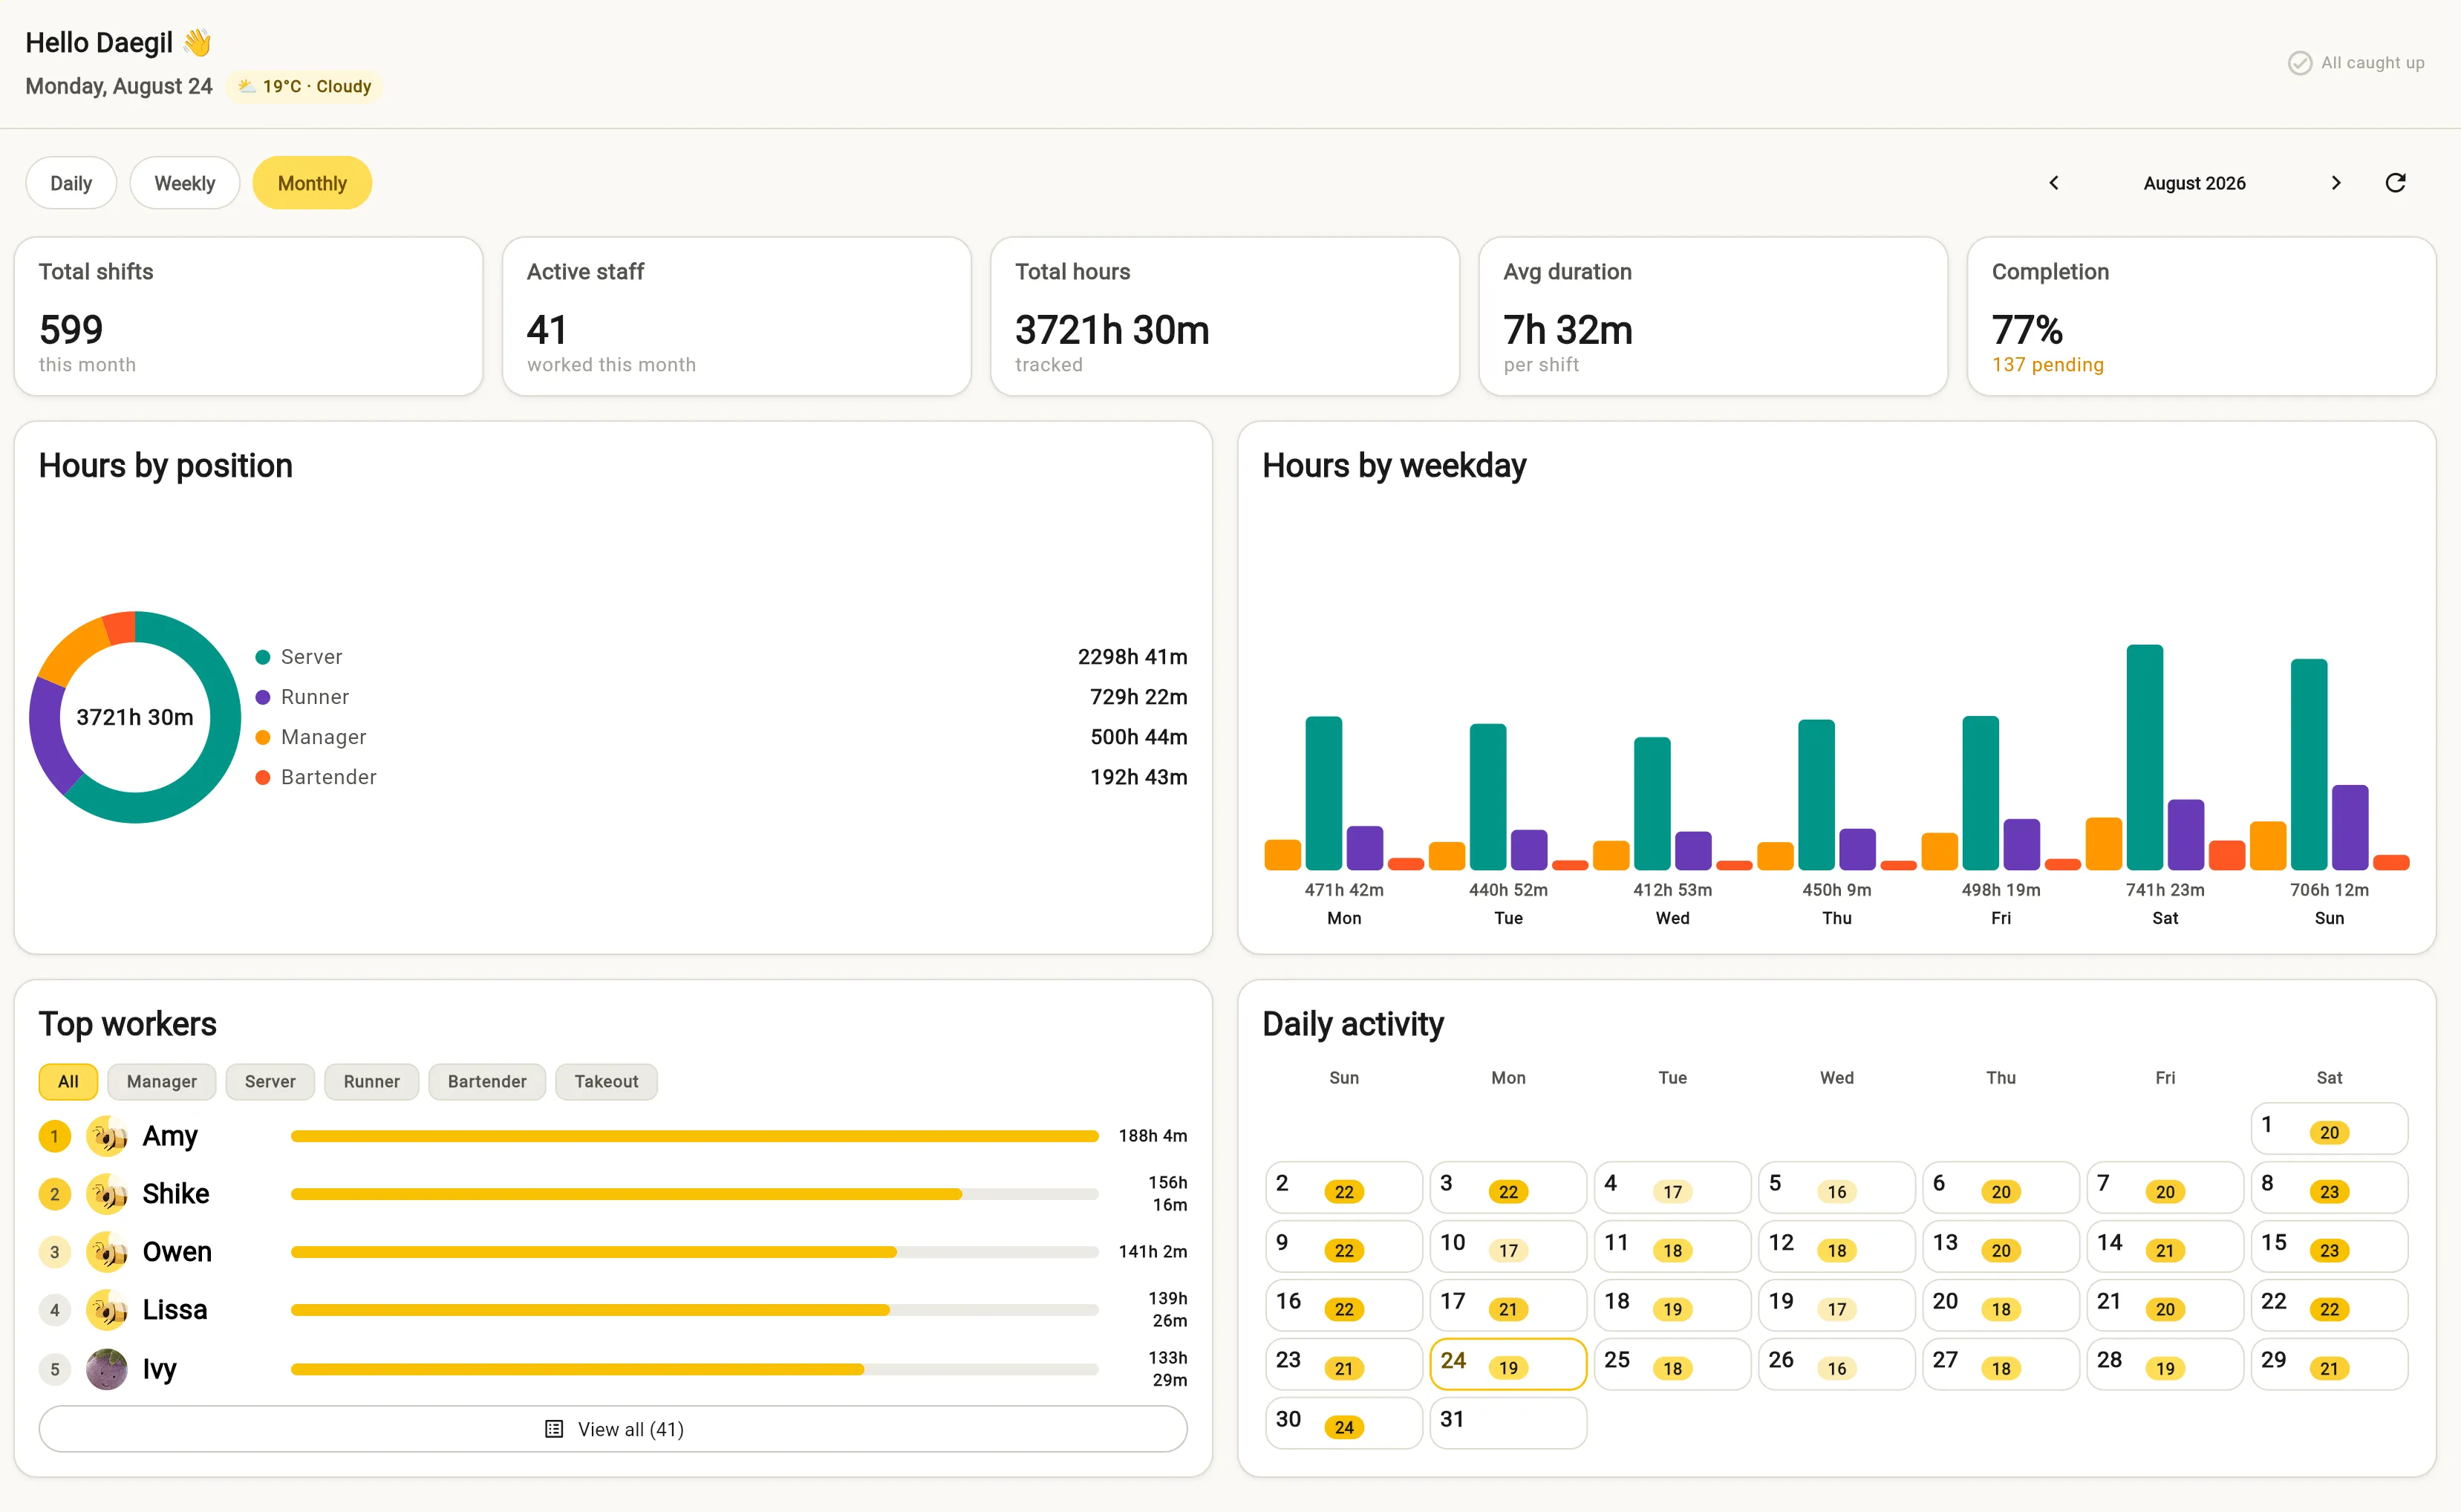Click Owen's bee avatar
Viewport: 2461px width, 1512px height.
coord(107,1252)
